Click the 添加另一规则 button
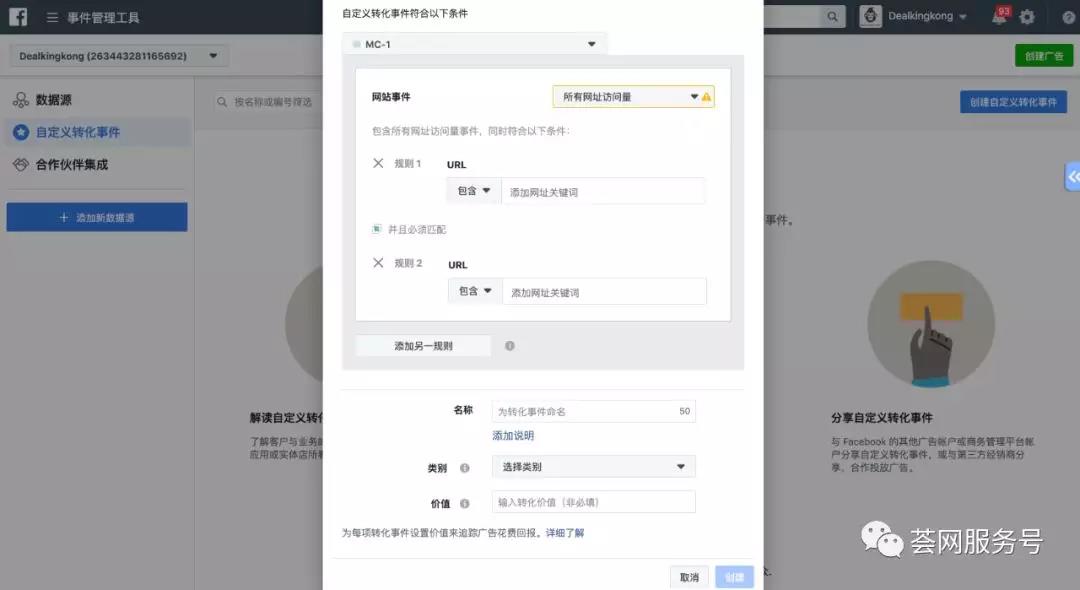The width and height of the screenshot is (1080, 590). tap(422, 345)
